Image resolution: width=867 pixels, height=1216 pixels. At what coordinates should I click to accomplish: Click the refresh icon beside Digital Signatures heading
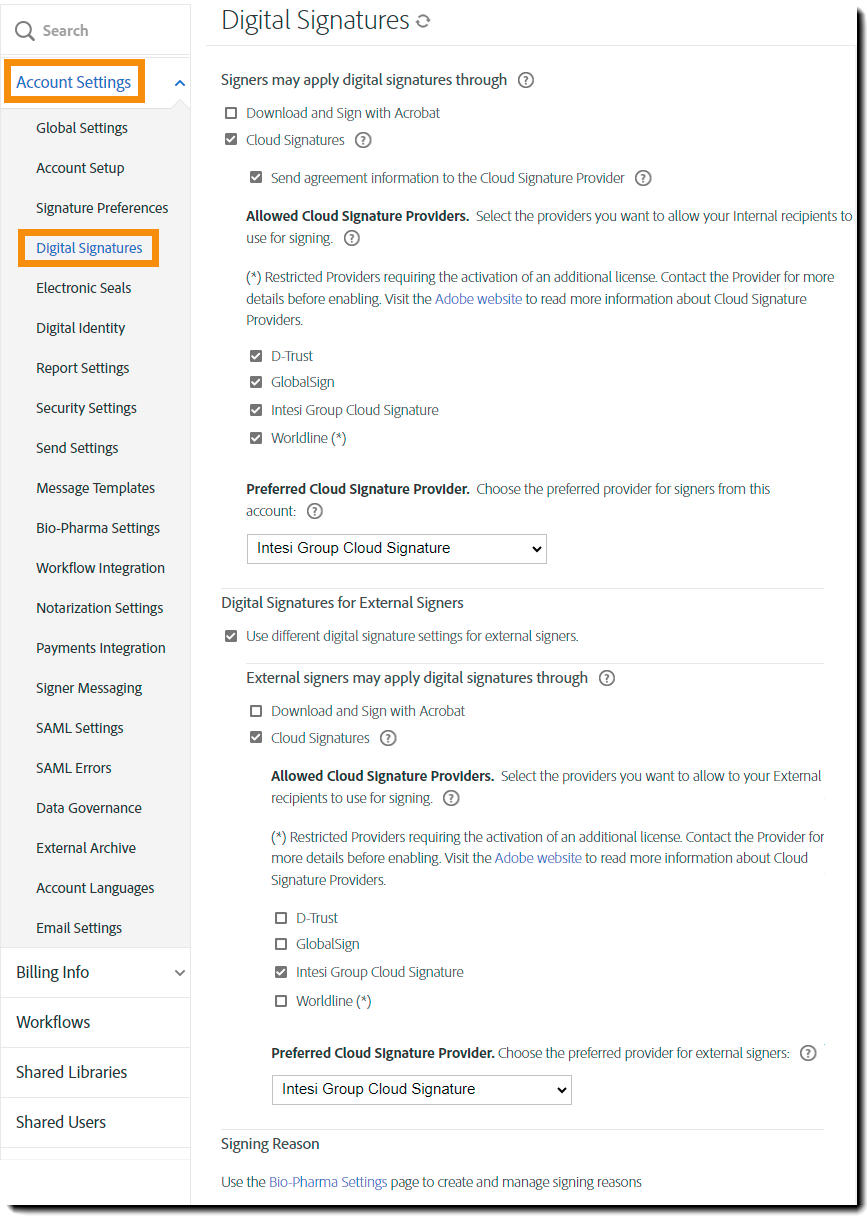(423, 19)
